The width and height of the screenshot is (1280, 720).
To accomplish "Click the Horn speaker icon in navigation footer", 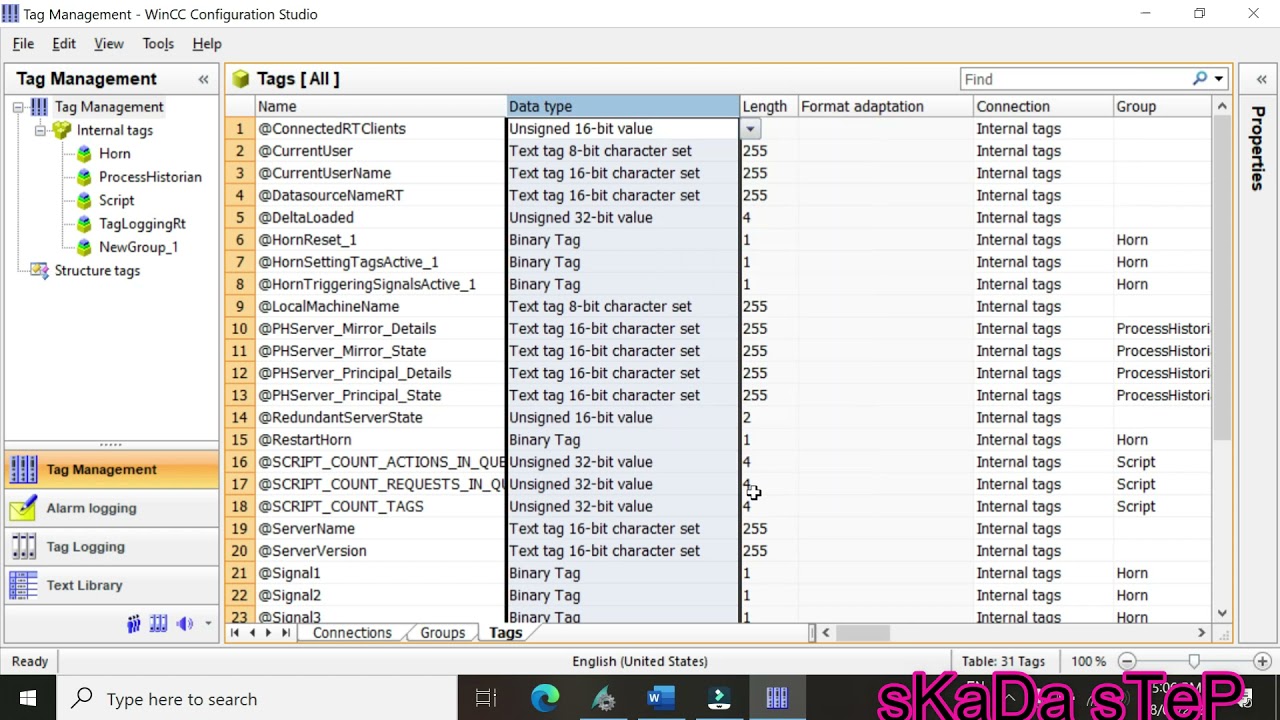I will pos(185,624).
